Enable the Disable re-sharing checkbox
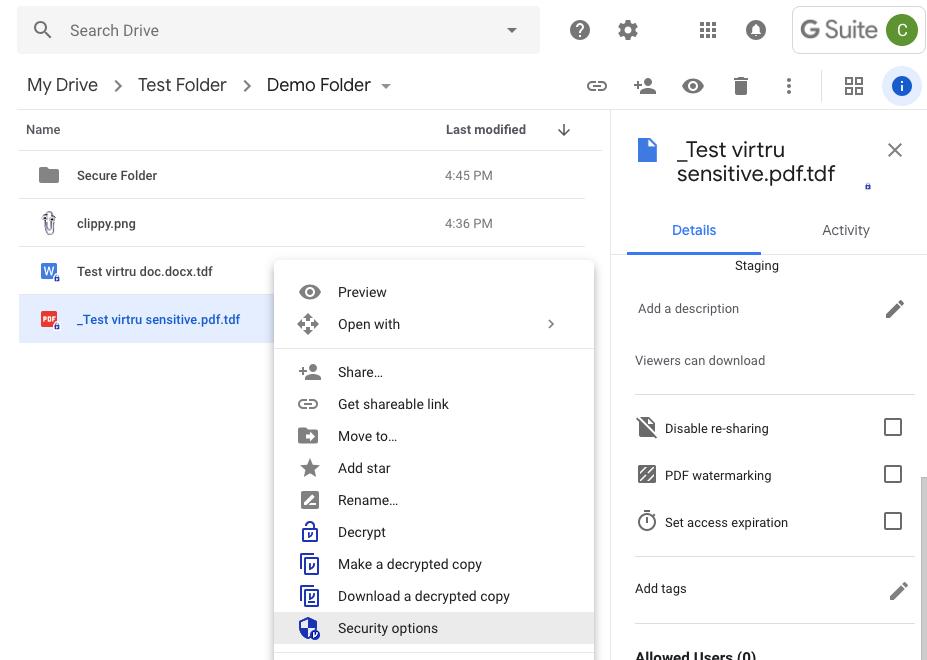This screenshot has height=660, width=927. (892, 427)
